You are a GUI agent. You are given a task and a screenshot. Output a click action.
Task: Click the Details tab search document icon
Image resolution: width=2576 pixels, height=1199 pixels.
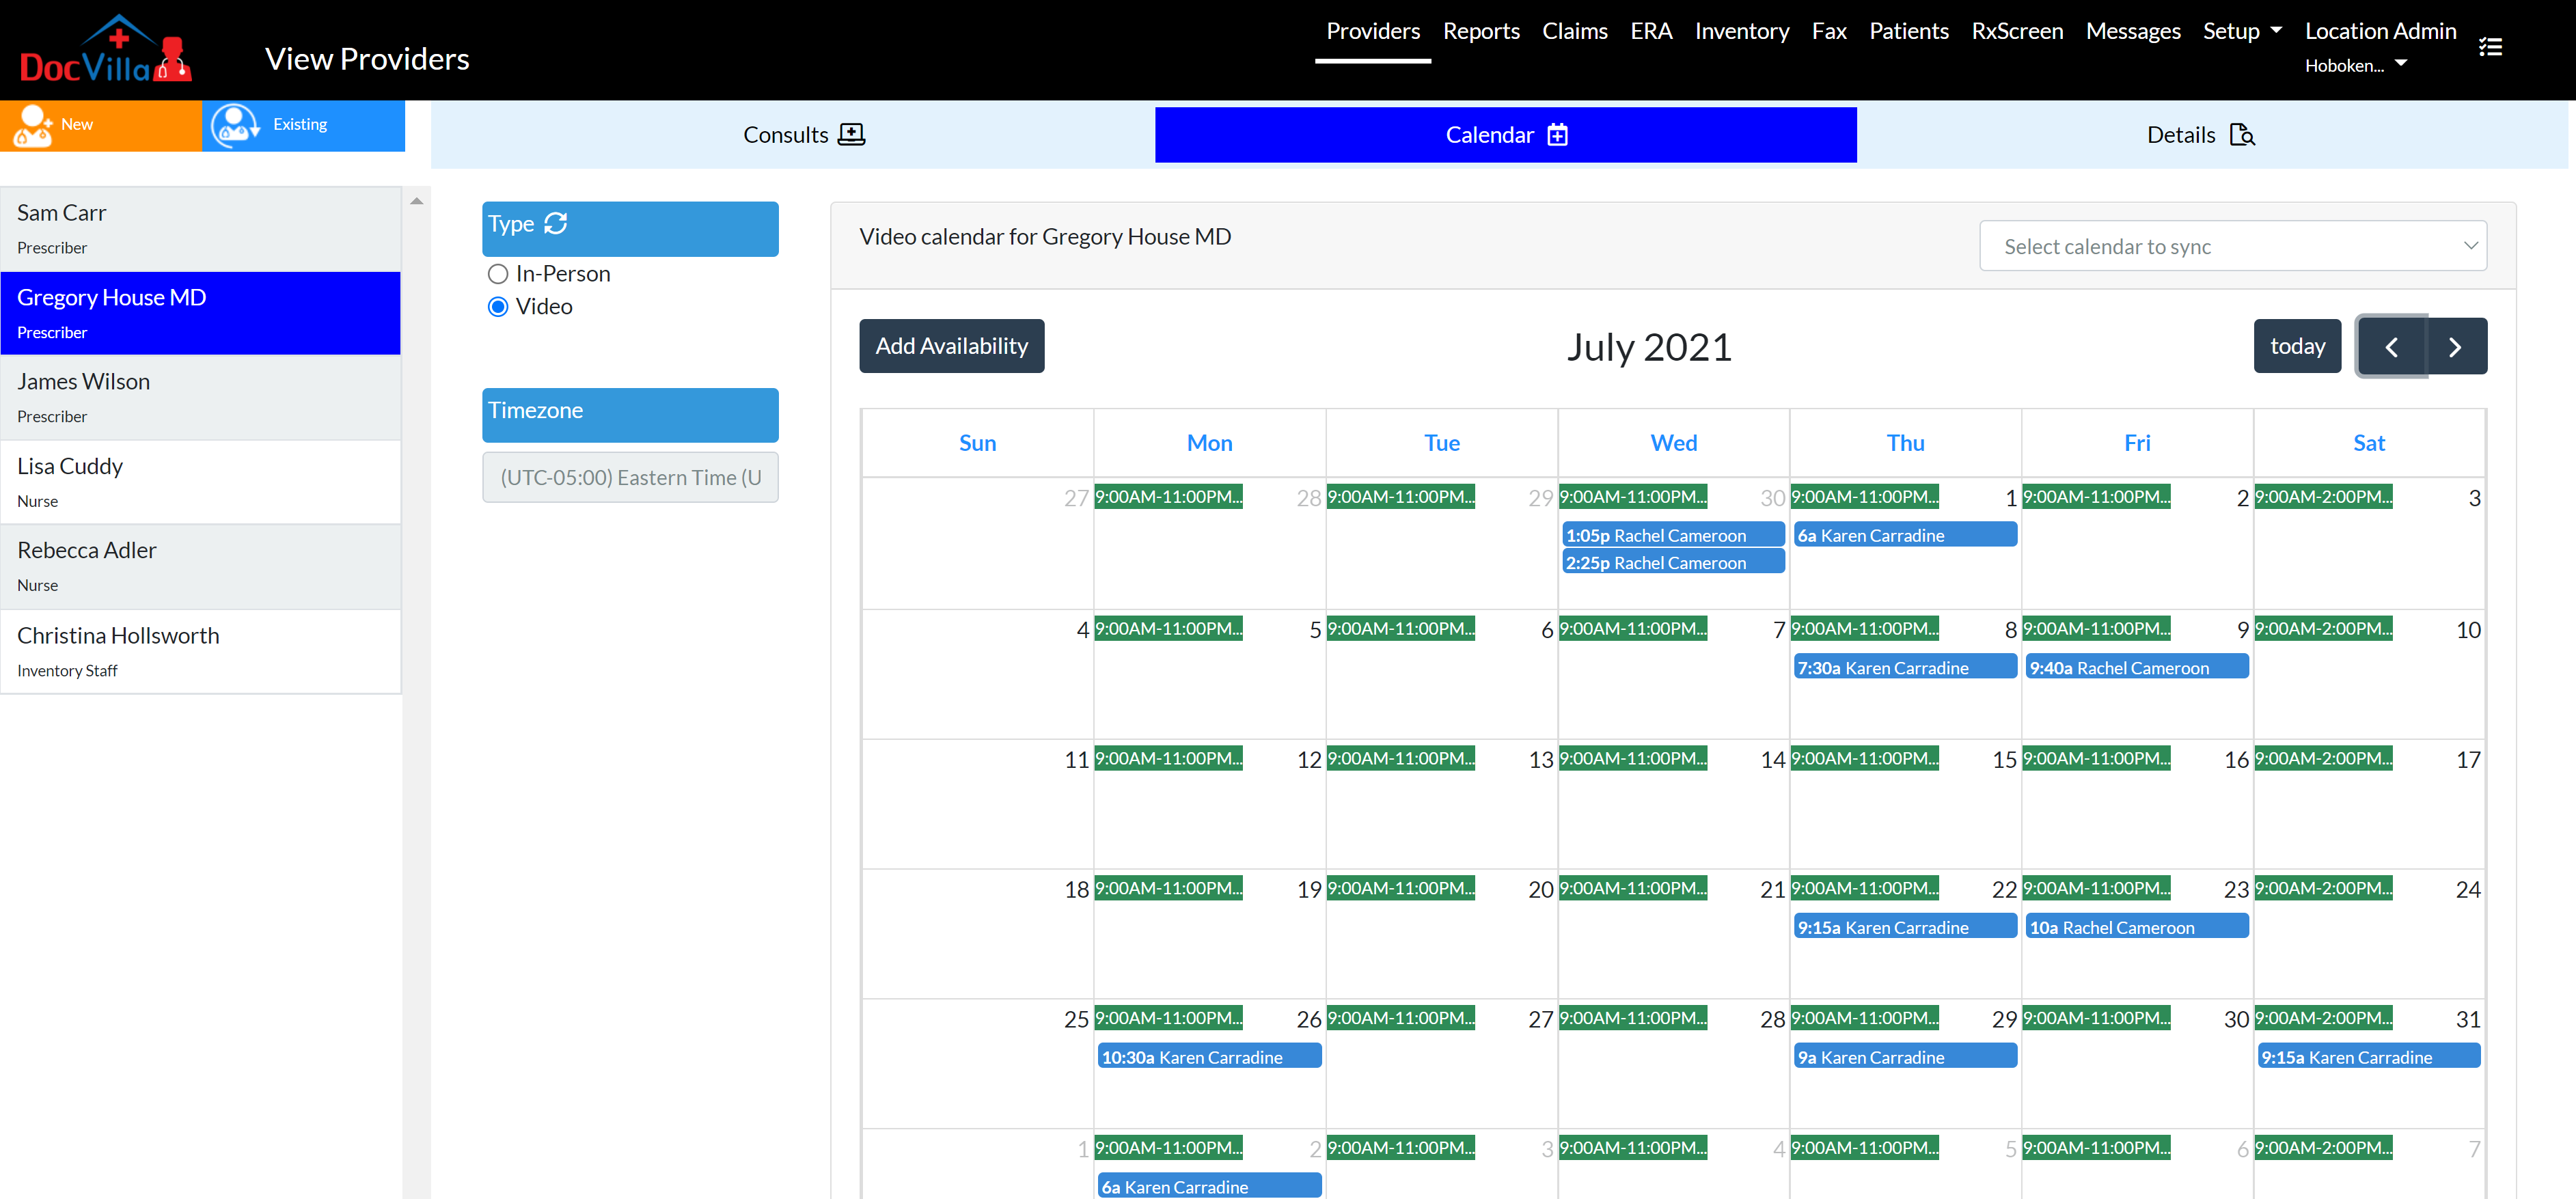point(2242,135)
